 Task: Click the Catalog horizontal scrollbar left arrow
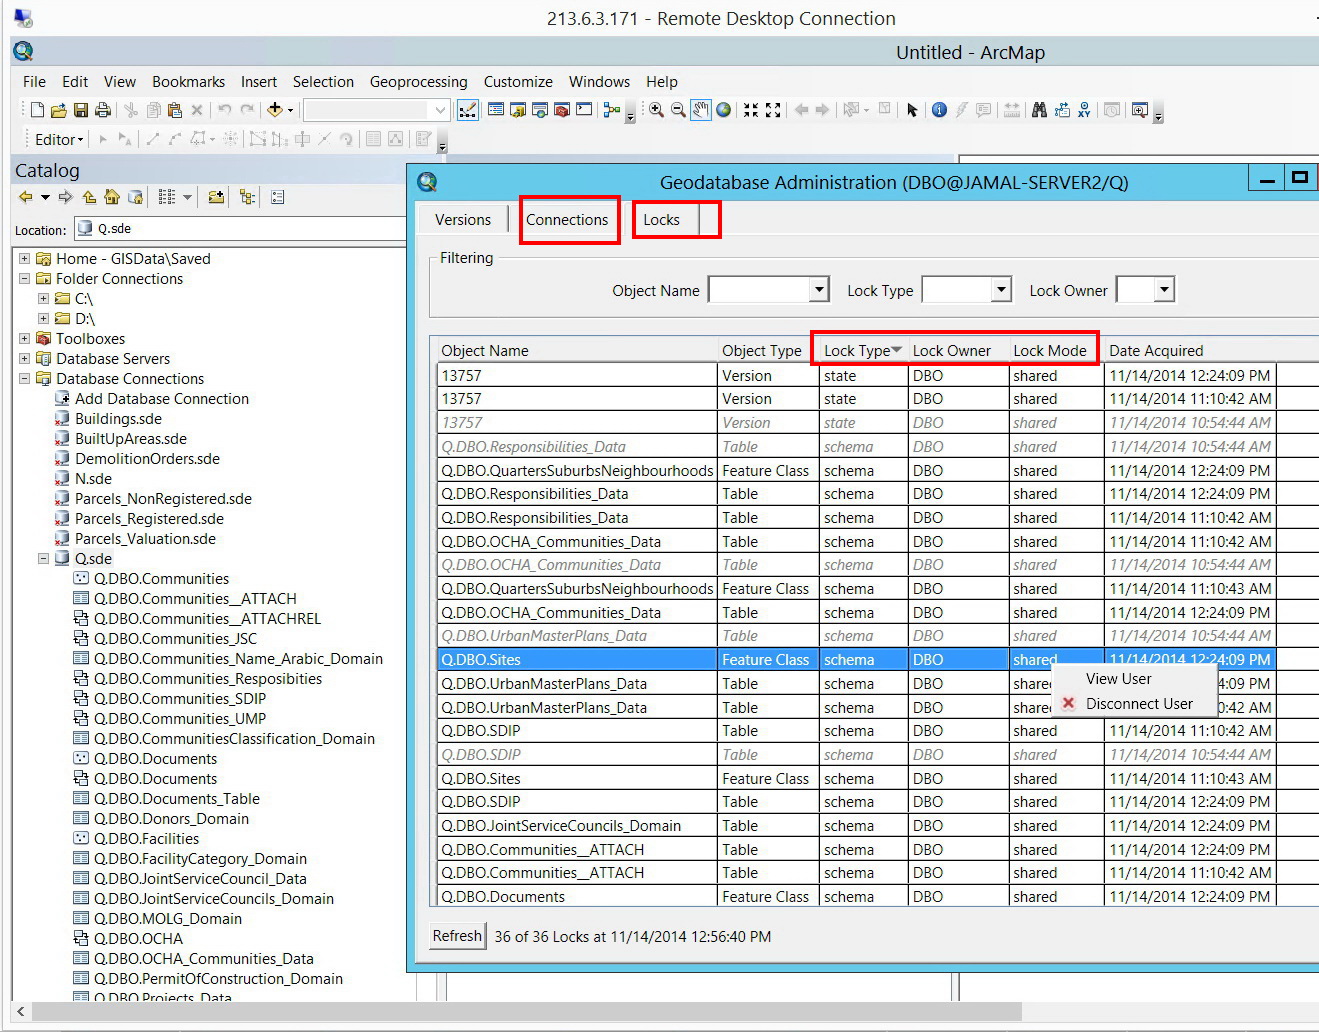21,1012
